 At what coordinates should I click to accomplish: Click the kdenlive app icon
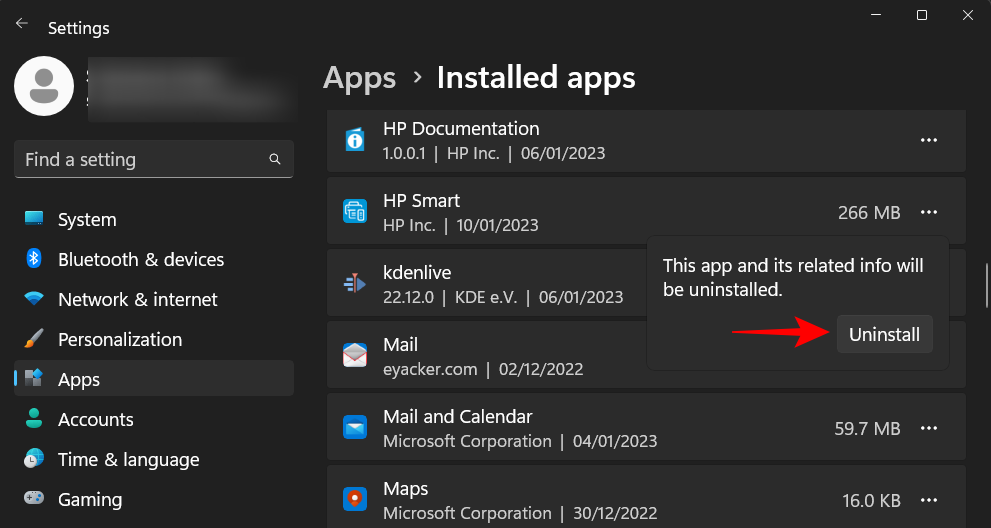[355, 284]
